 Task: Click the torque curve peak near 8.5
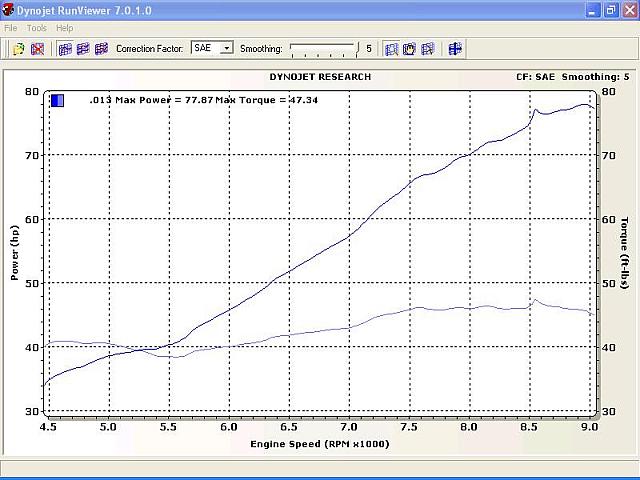(x=535, y=300)
